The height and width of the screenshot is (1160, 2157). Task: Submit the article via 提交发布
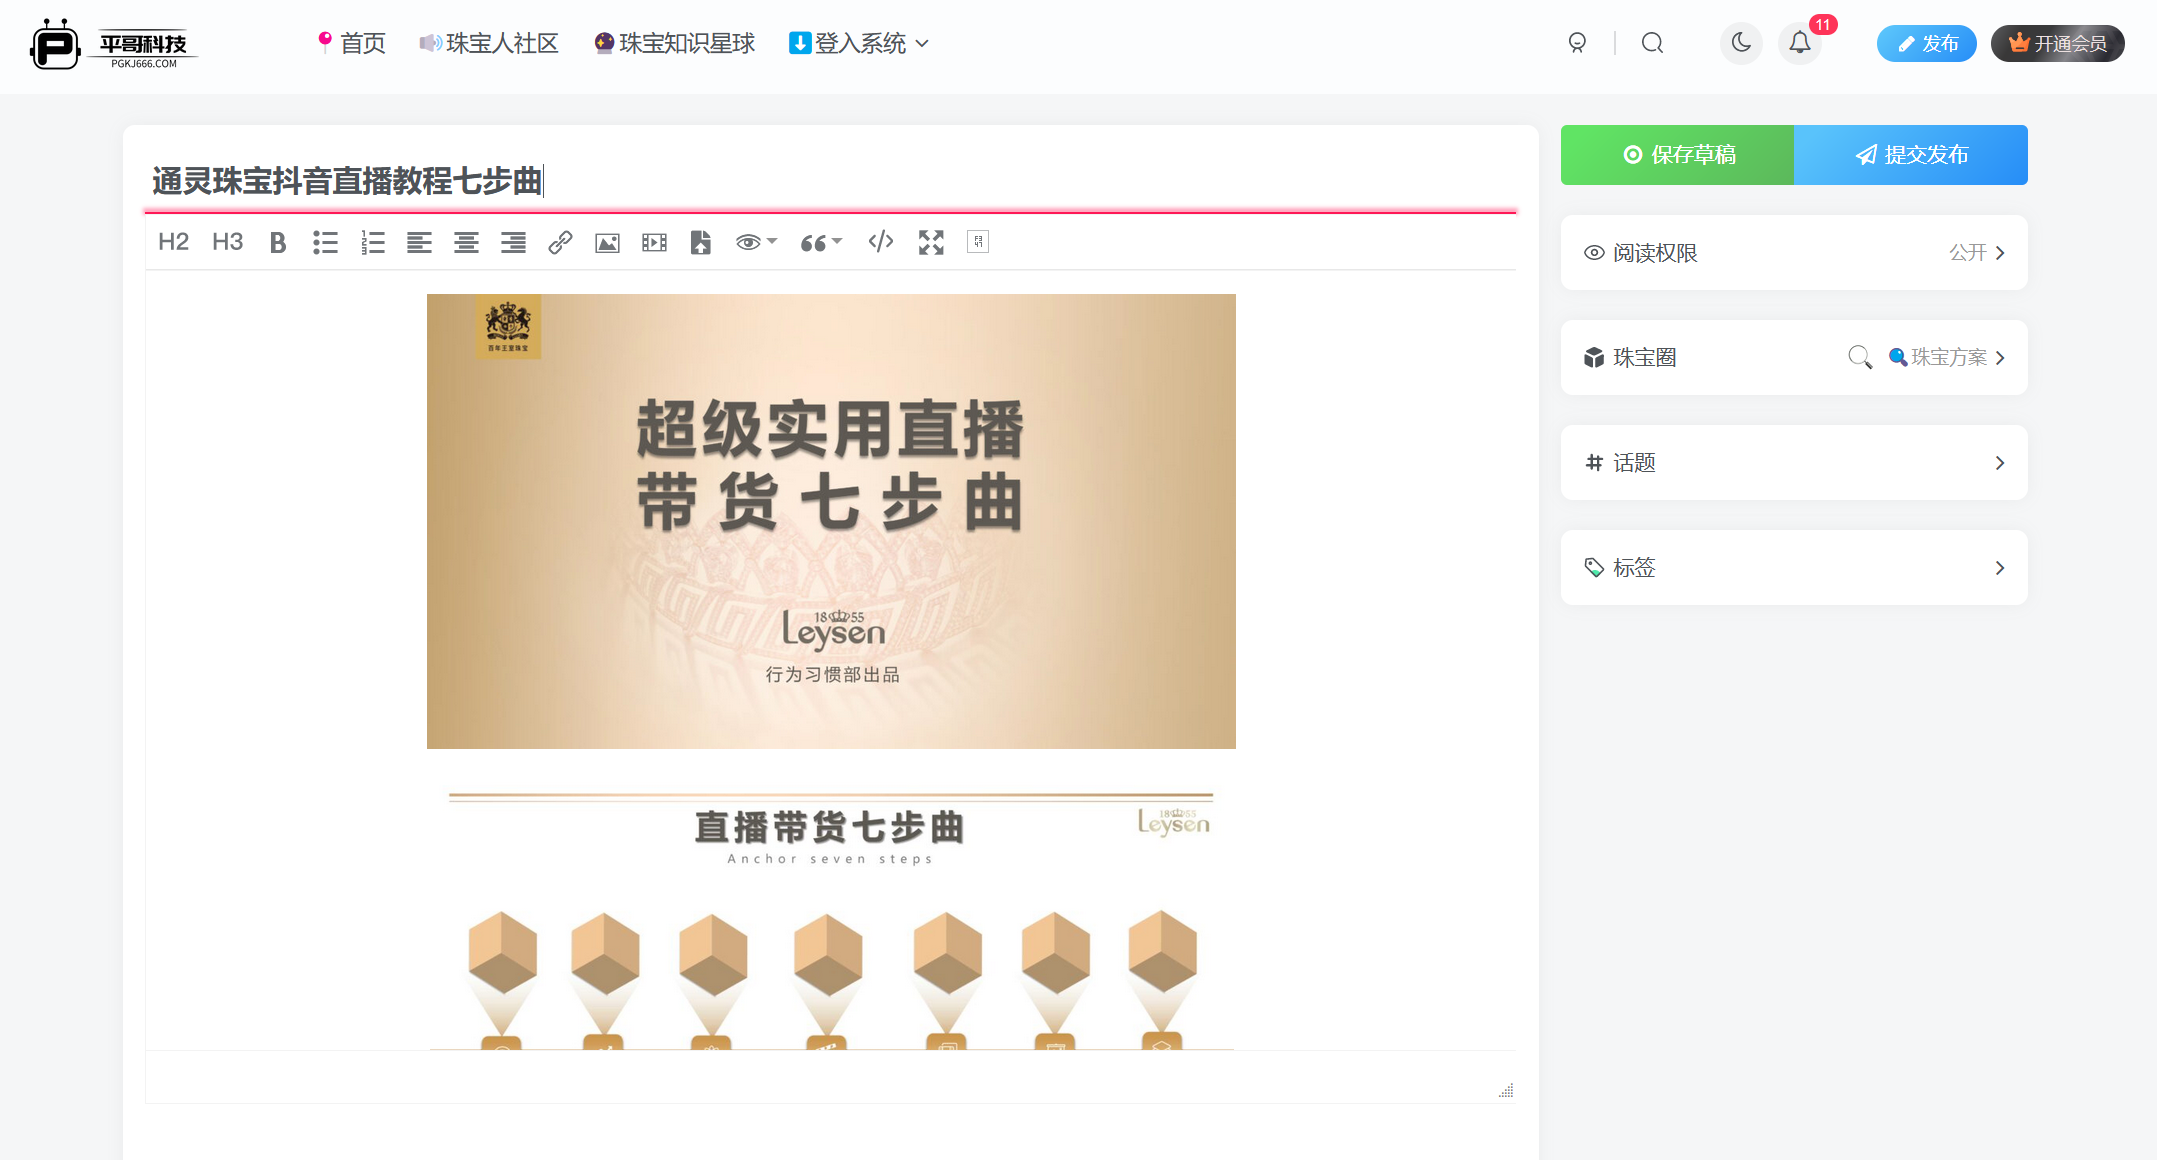coord(1911,155)
